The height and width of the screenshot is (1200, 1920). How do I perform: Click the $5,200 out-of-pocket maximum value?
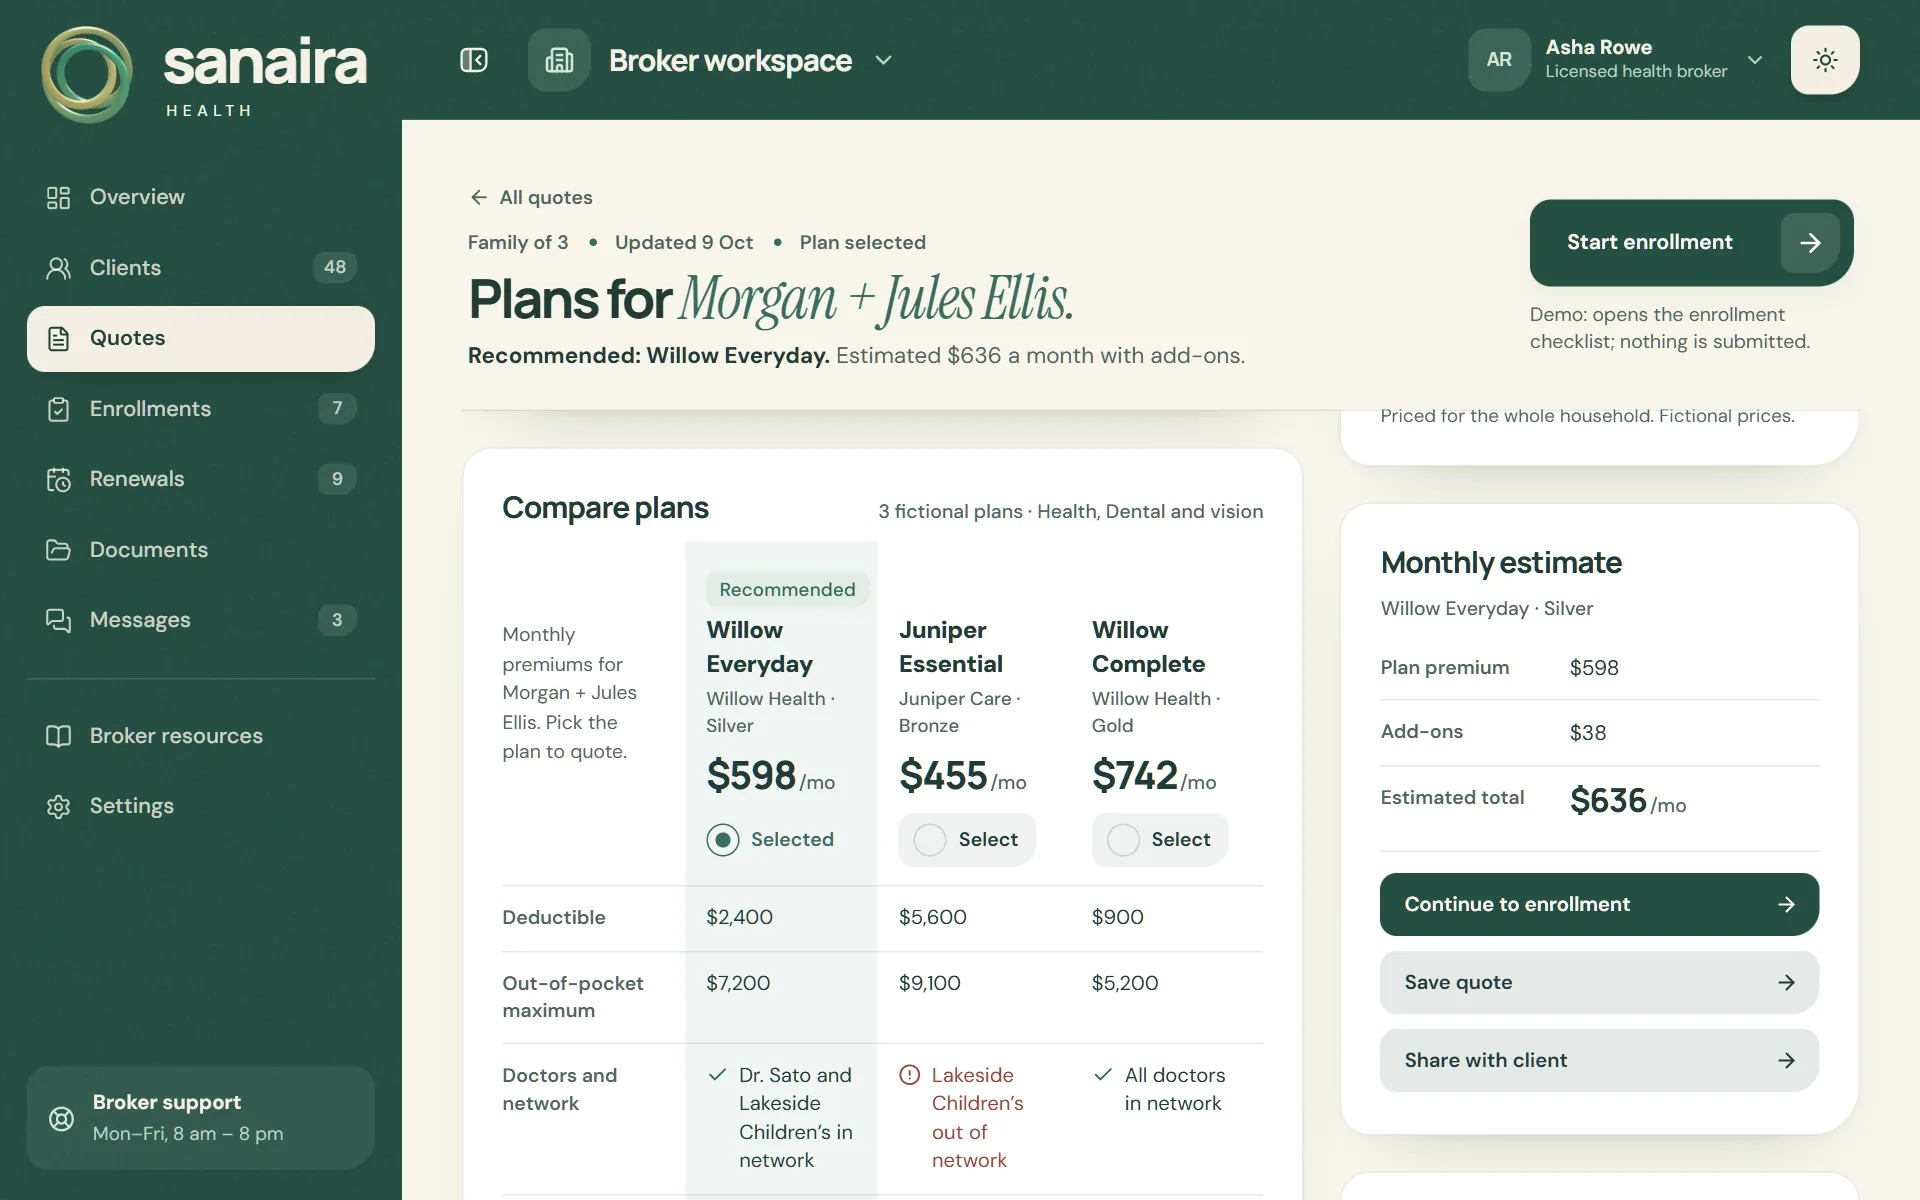[x=1125, y=983]
